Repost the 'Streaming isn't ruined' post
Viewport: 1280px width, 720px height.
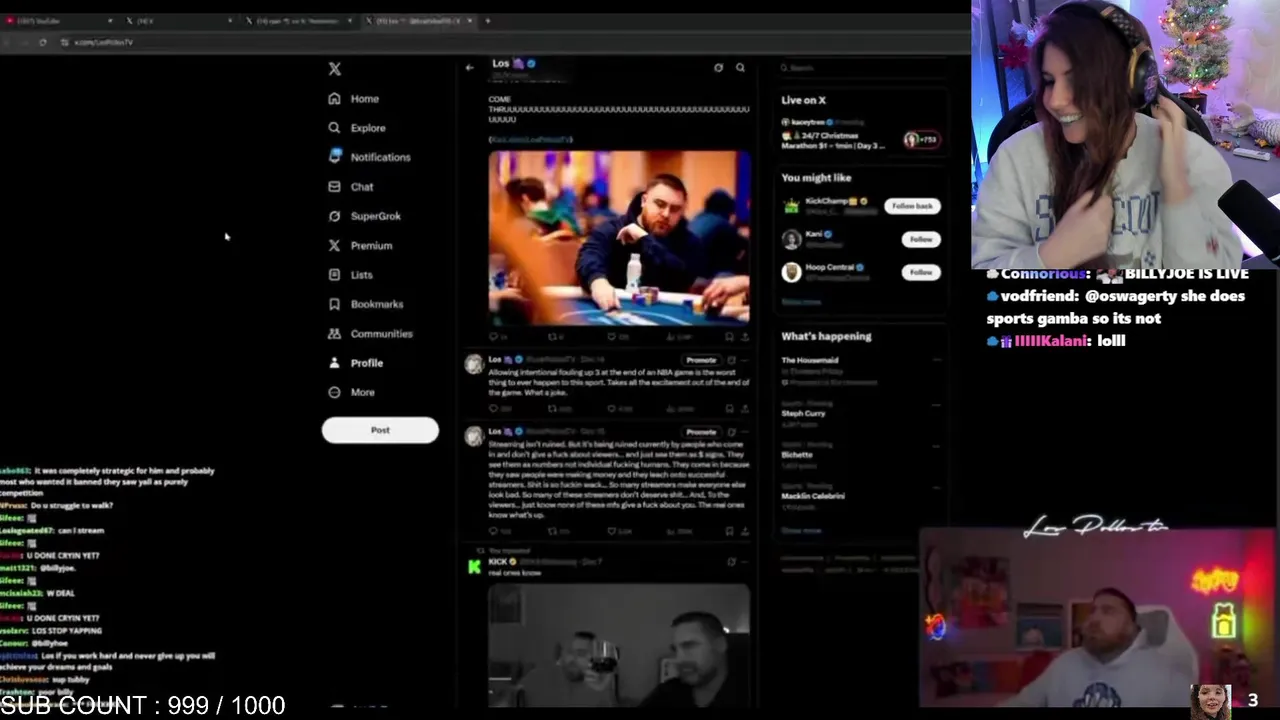[553, 532]
